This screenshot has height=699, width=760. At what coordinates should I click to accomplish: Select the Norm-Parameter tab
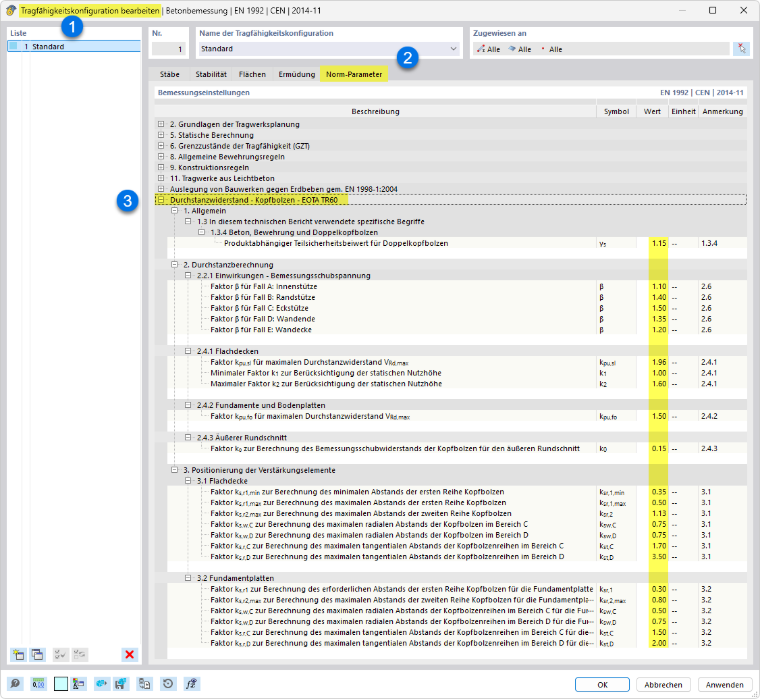[354, 74]
